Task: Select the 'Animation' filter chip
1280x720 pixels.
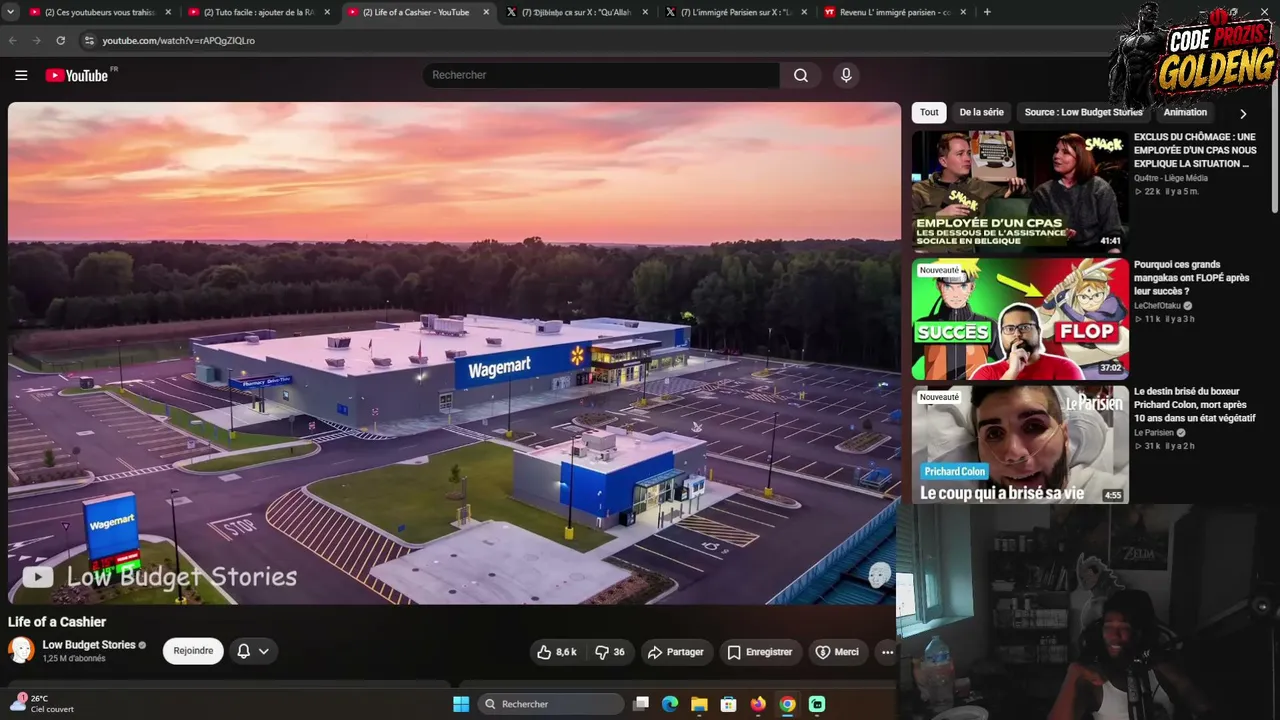Action: point(1185,112)
